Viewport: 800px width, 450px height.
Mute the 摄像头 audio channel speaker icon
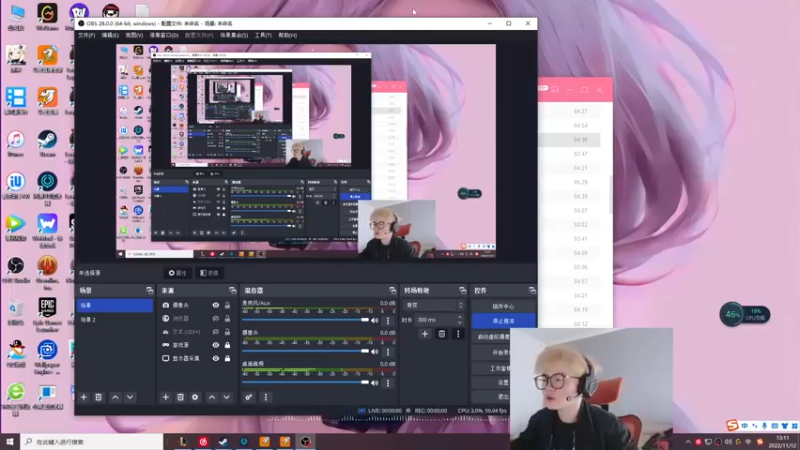pyautogui.click(x=375, y=352)
